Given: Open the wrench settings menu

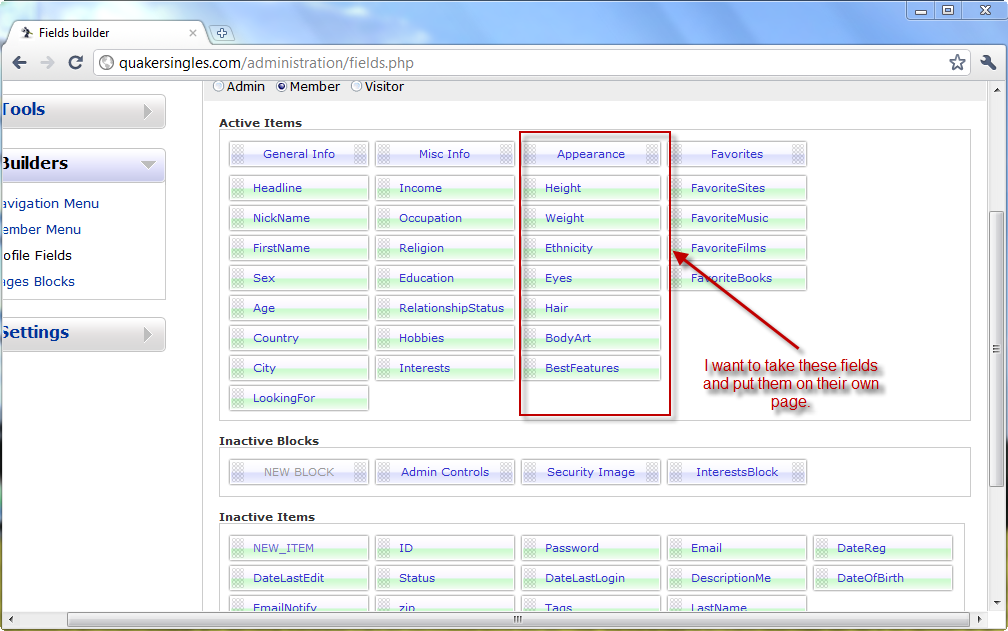Looking at the screenshot, I should [x=988, y=63].
